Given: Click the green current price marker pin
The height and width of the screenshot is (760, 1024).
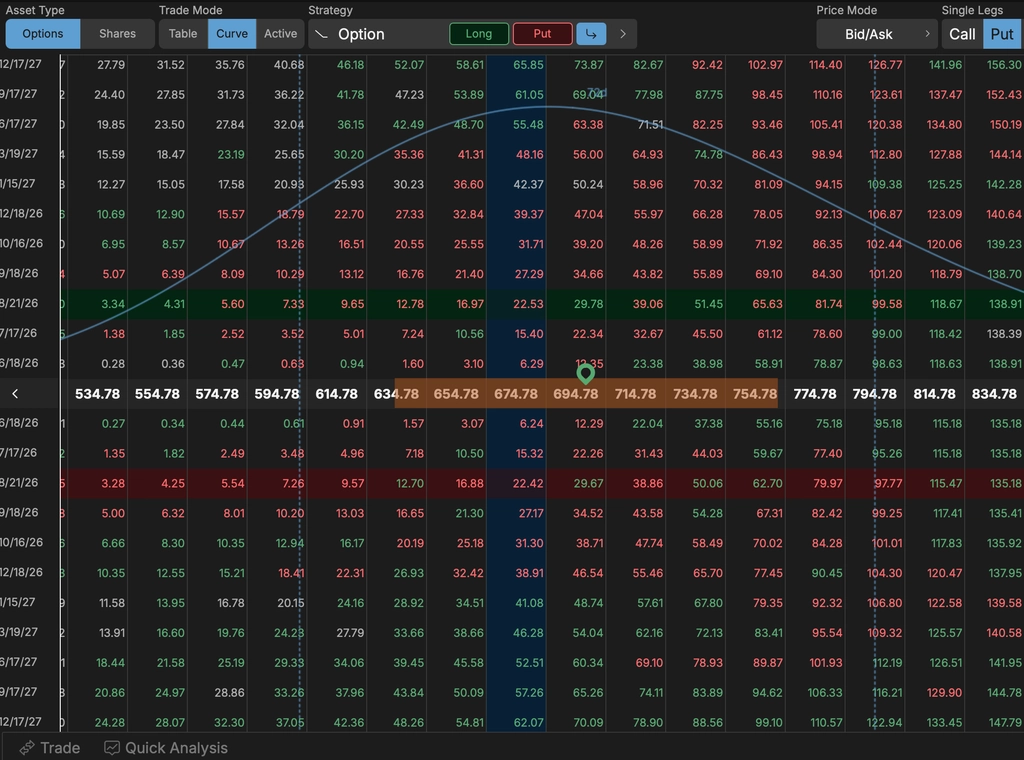Looking at the screenshot, I should (586, 373).
